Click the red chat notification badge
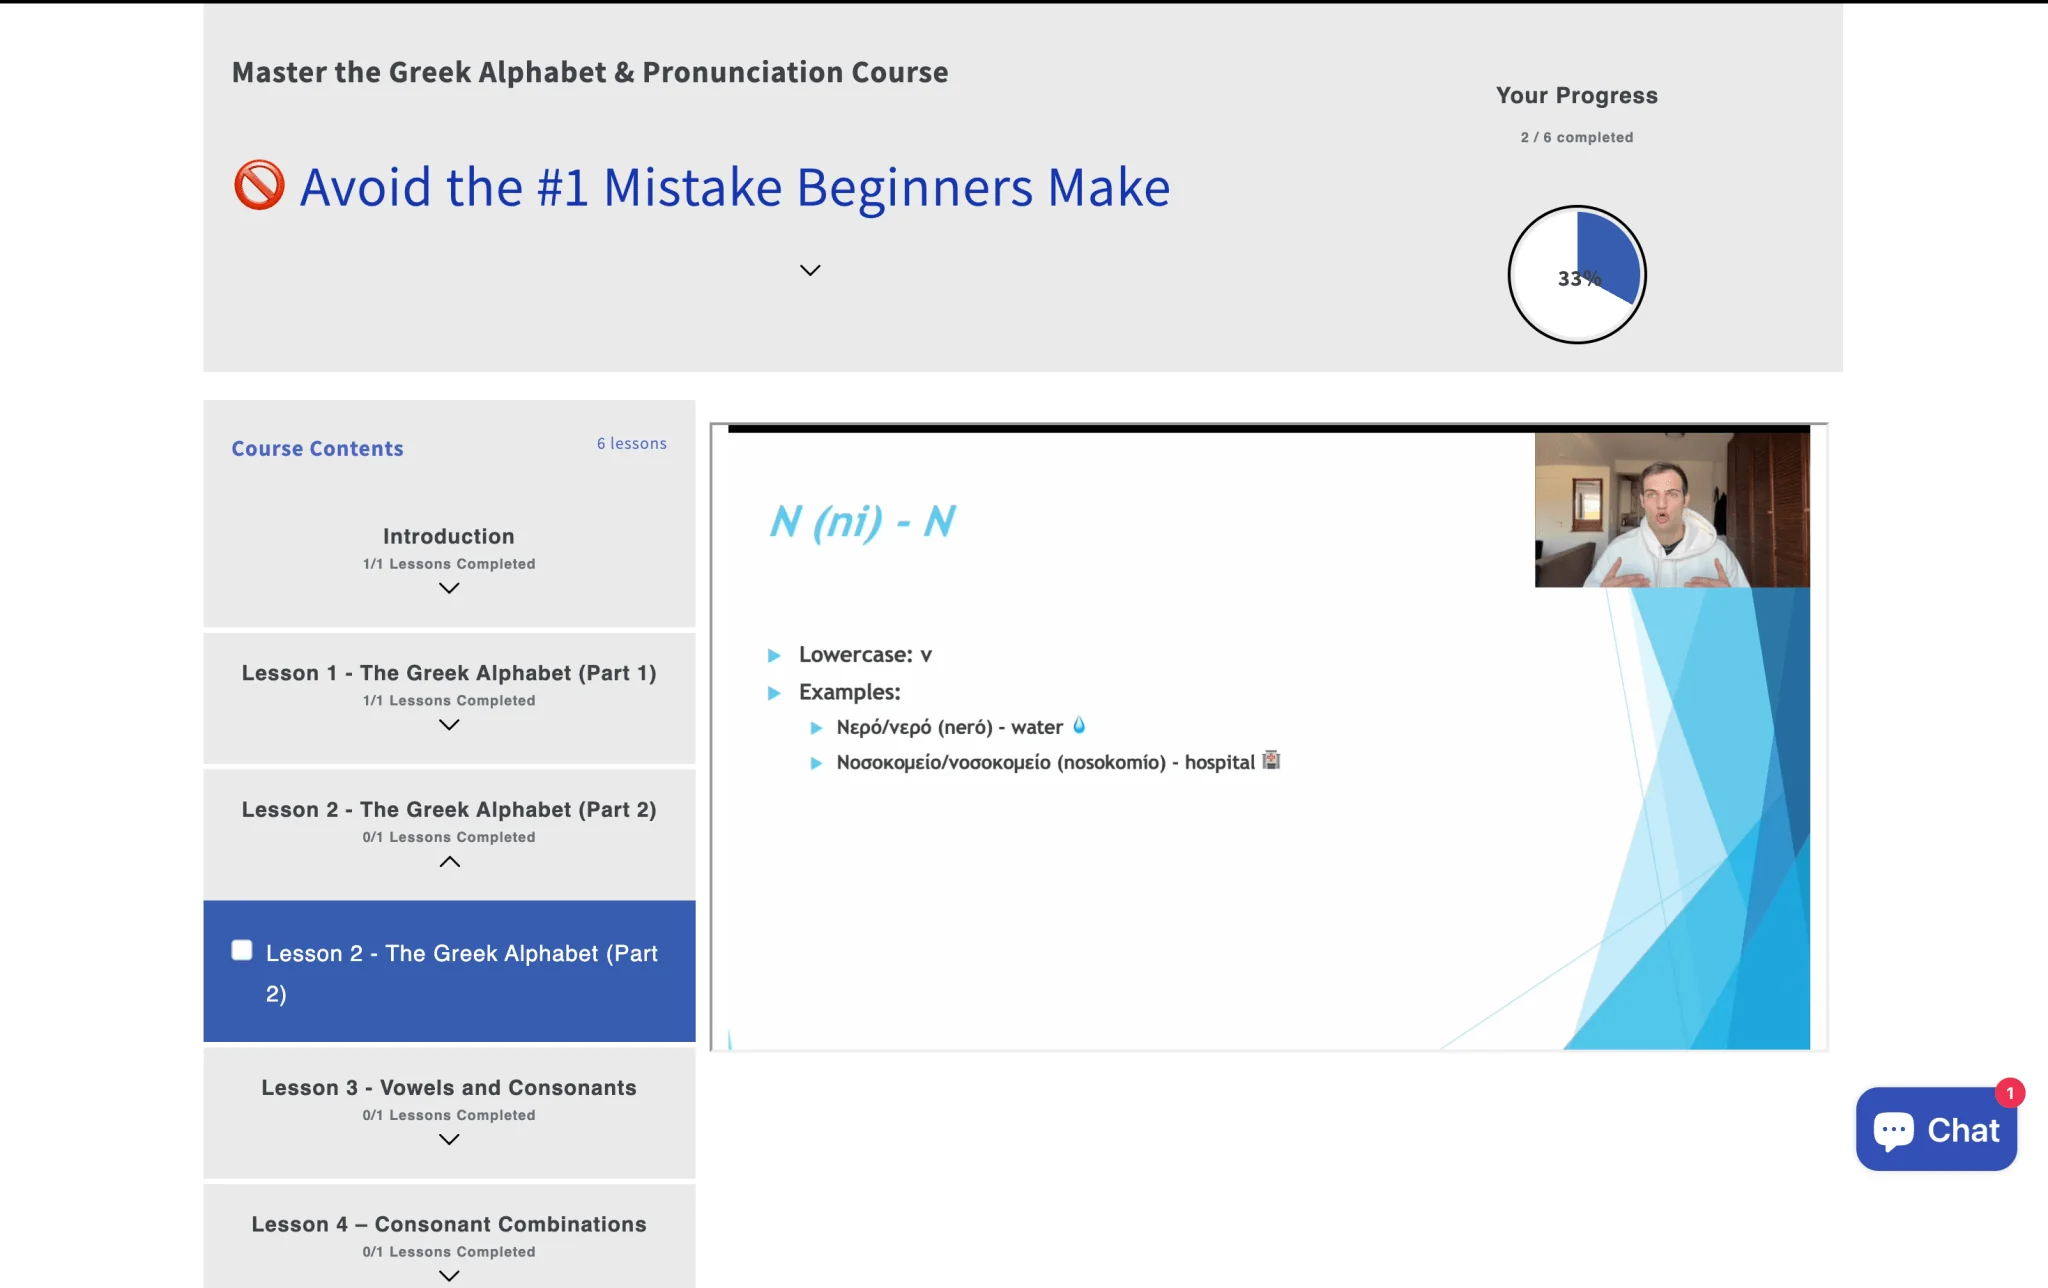Image resolution: width=2048 pixels, height=1288 pixels. (x=2009, y=1093)
